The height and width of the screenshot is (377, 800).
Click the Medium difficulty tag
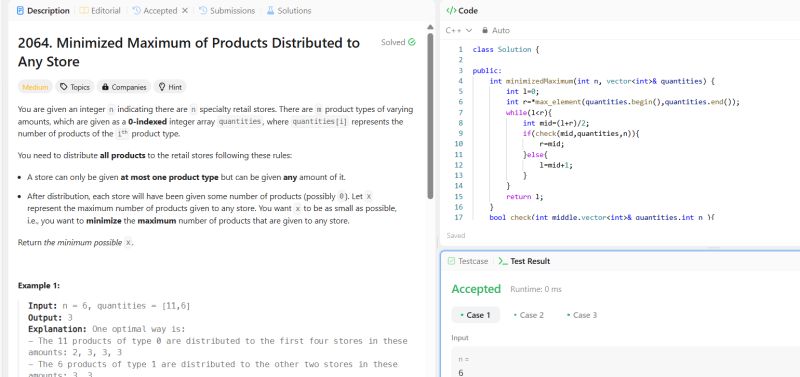[x=35, y=87]
